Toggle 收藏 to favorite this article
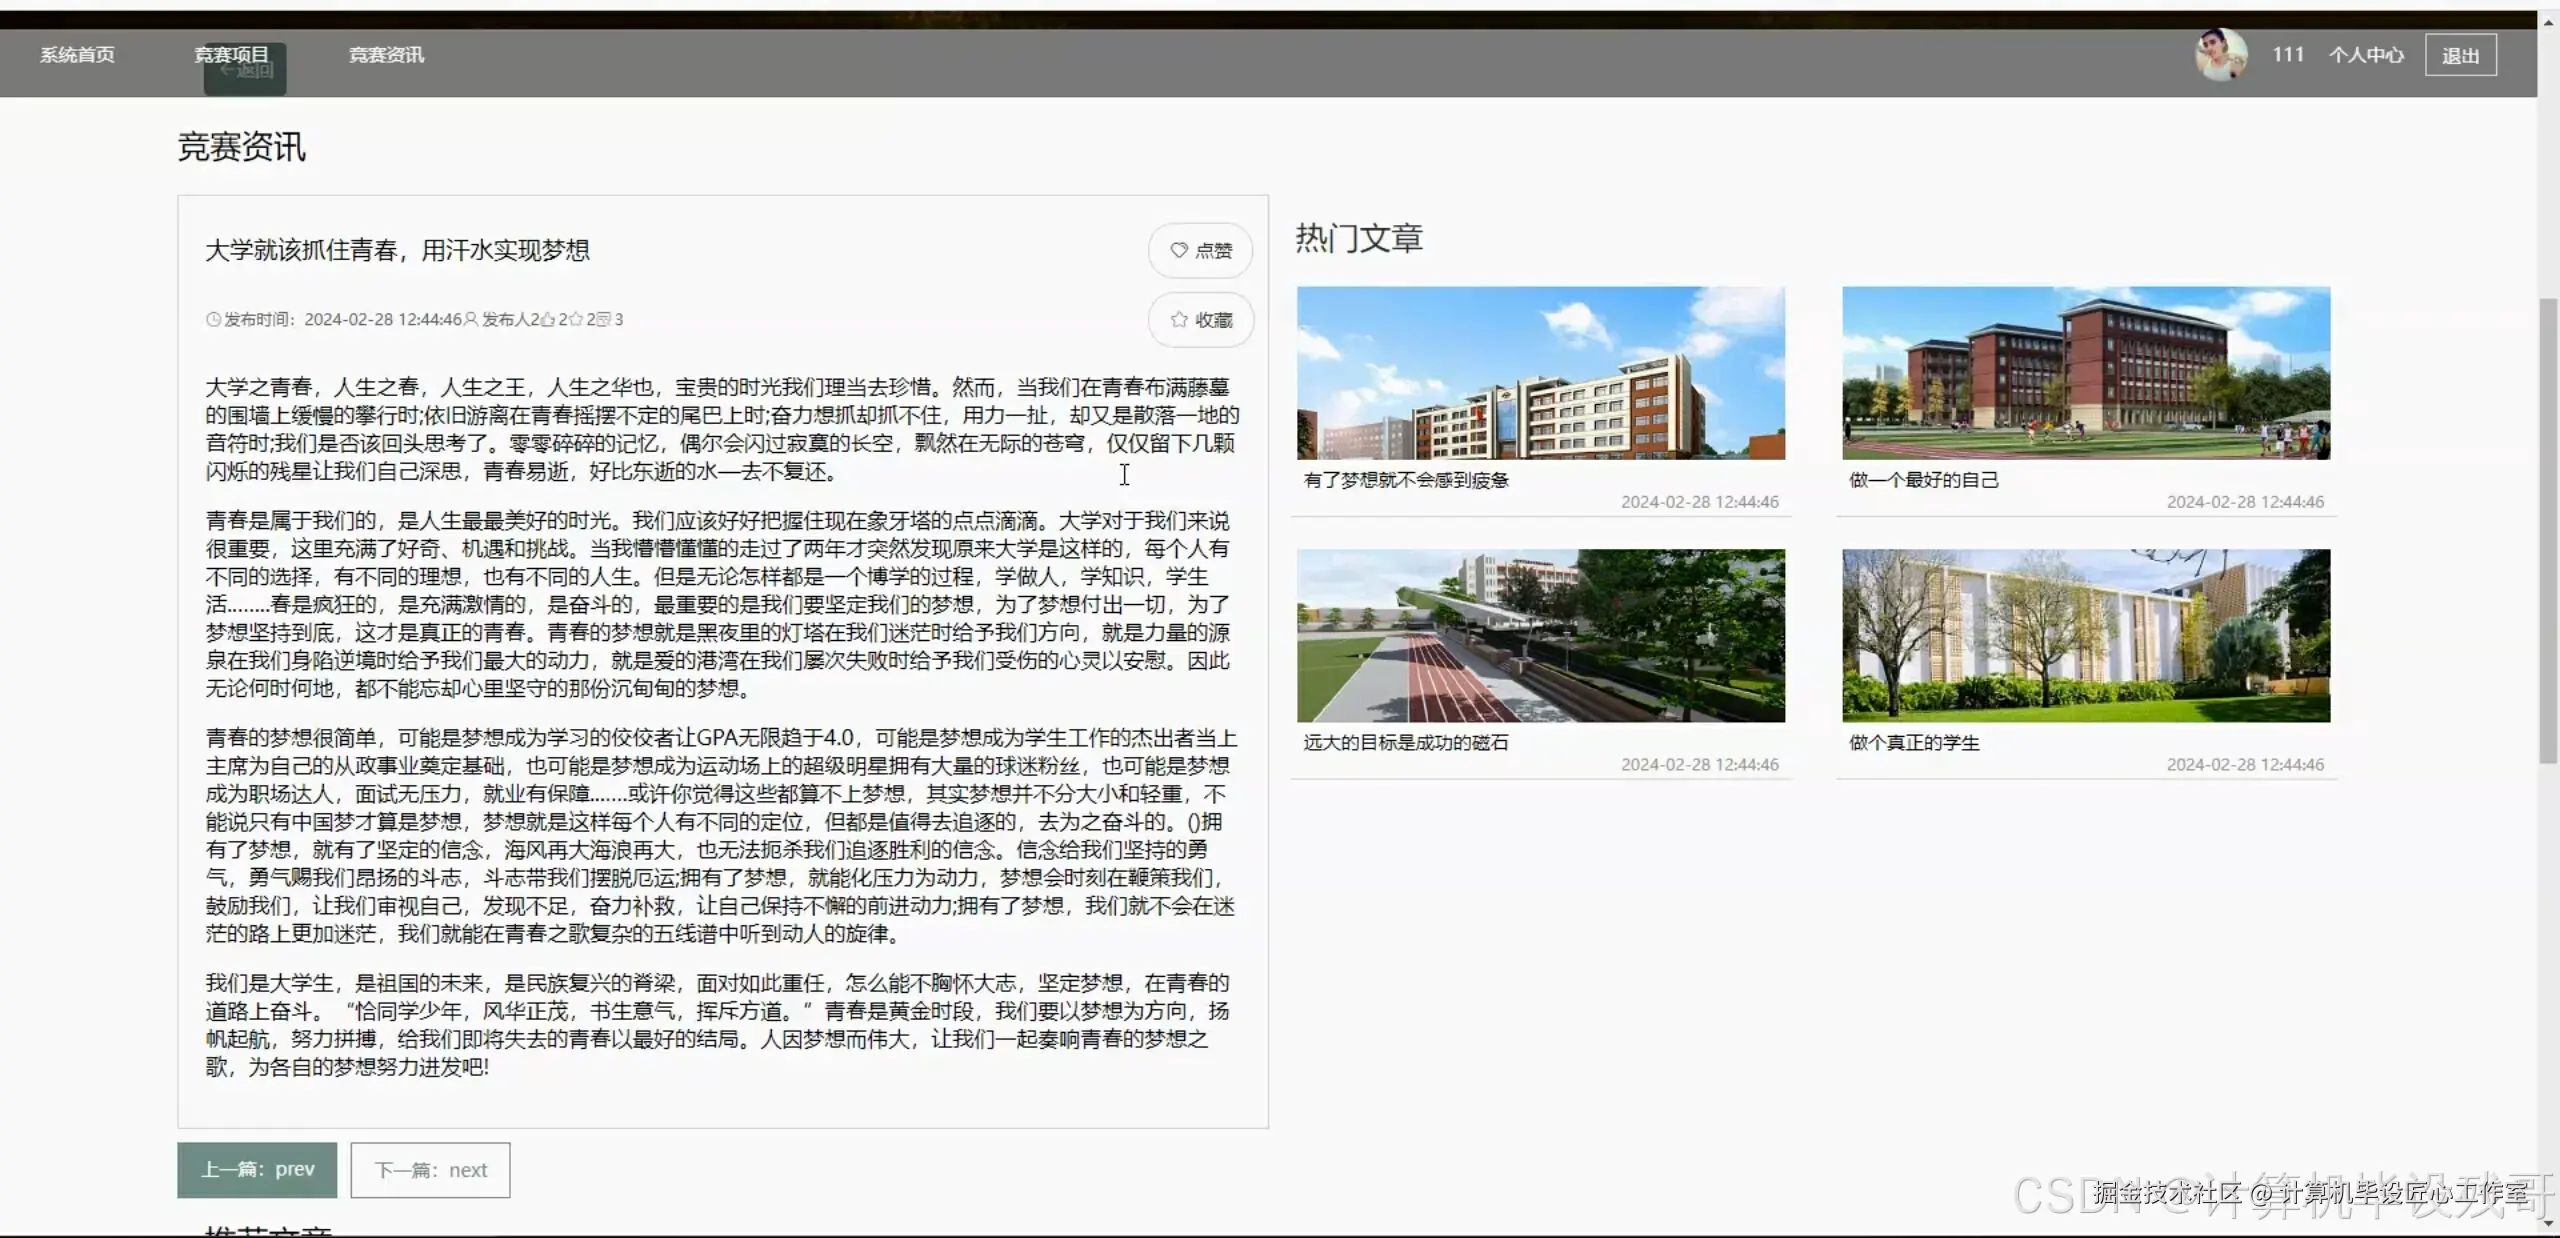2560x1238 pixels. point(1200,320)
